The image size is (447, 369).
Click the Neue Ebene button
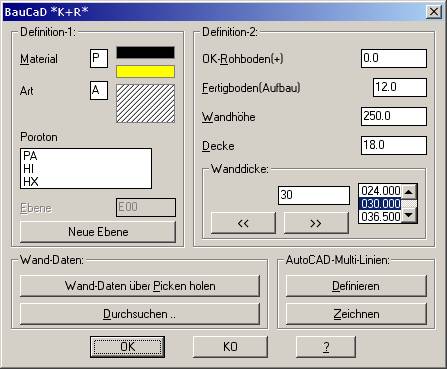(x=98, y=232)
